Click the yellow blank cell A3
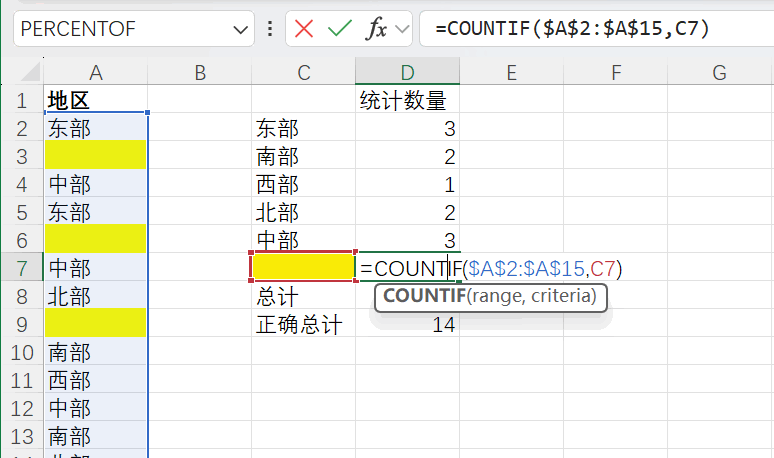The image size is (774, 458). tap(96, 155)
